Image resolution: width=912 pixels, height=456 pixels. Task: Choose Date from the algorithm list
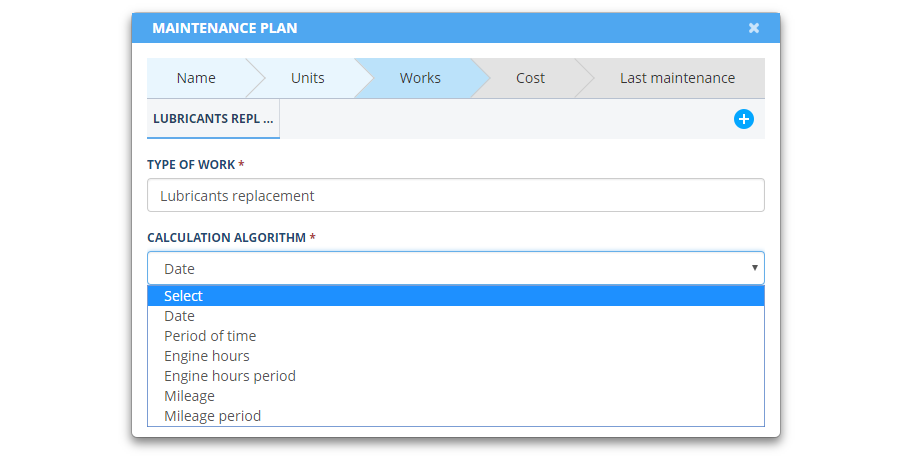(x=455, y=316)
